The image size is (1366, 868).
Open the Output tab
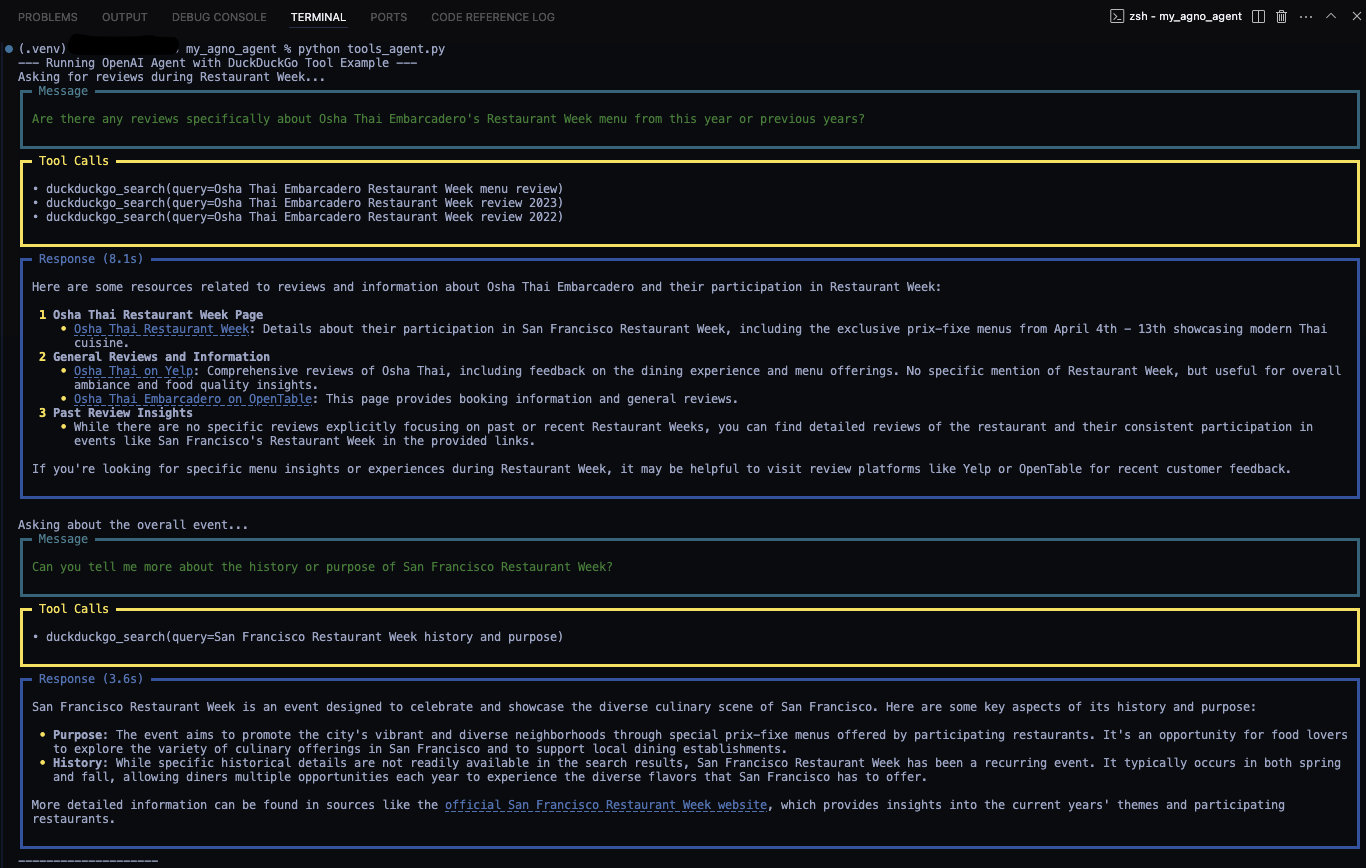[124, 17]
